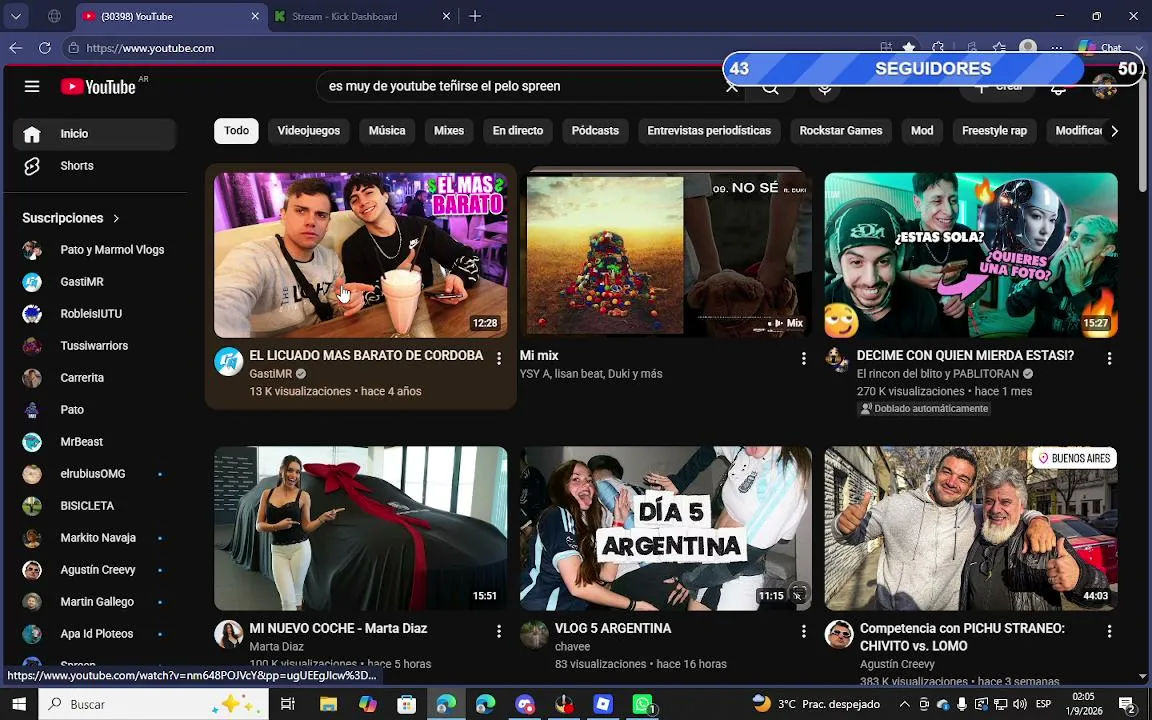This screenshot has width=1152, height=720.
Task: Open RobleisIUTU subscription in sidebar
Action: (x=94, y=314)
